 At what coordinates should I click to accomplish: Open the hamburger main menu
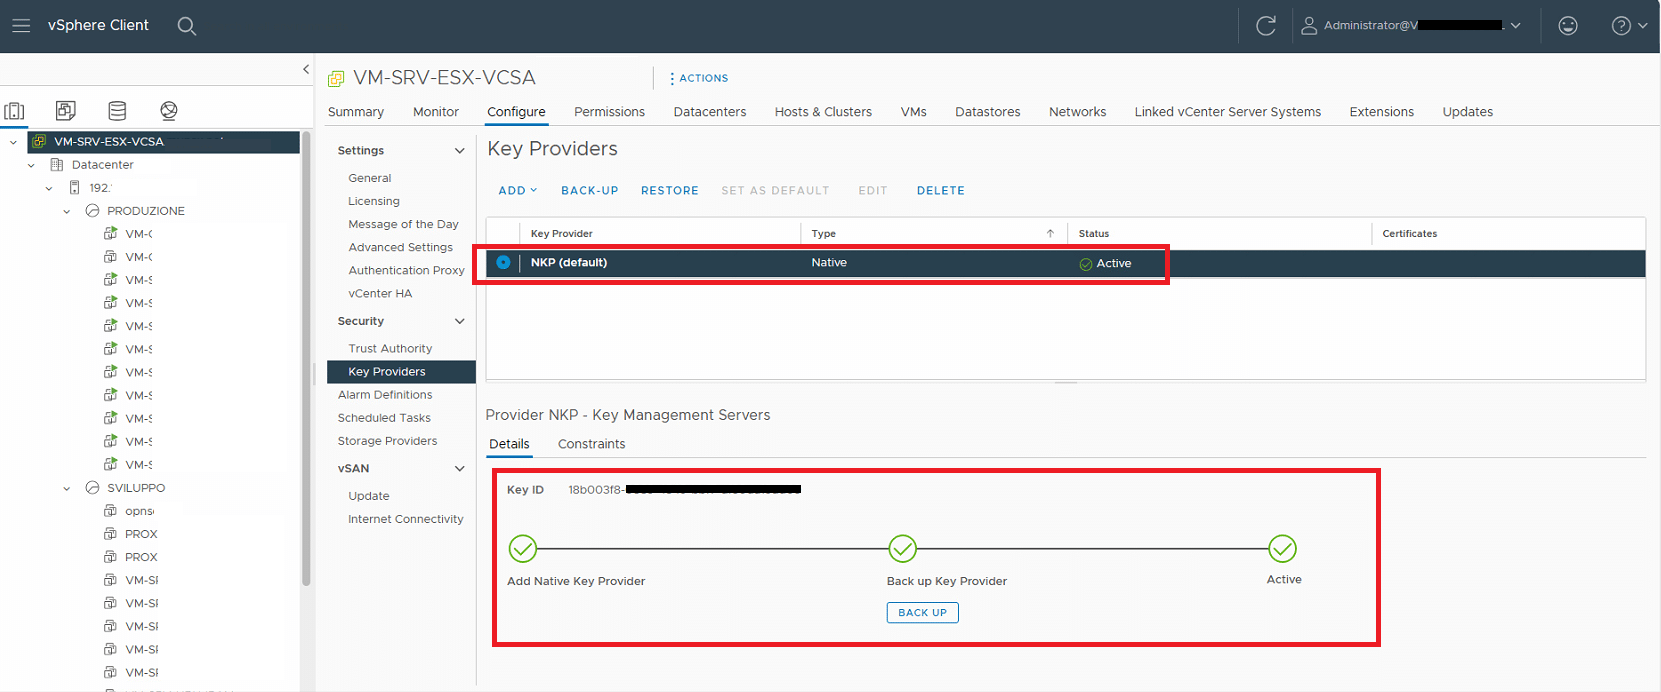click(x=21, y=26)
